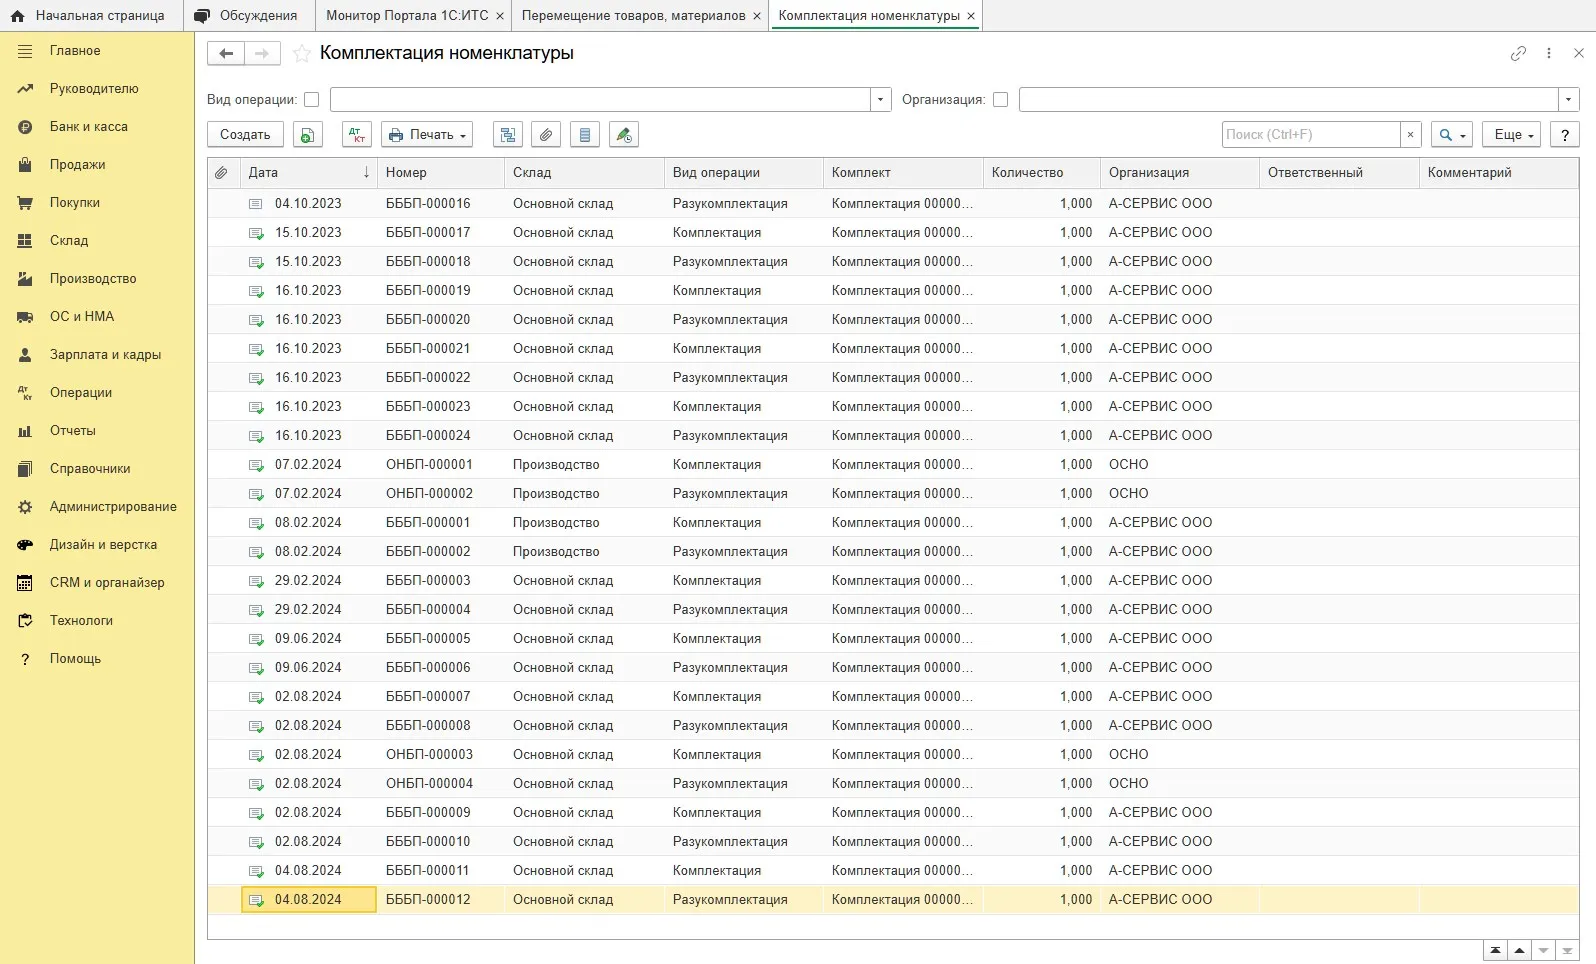Click the Комплект column header
1596x964 pixels.
pos(903,173)
